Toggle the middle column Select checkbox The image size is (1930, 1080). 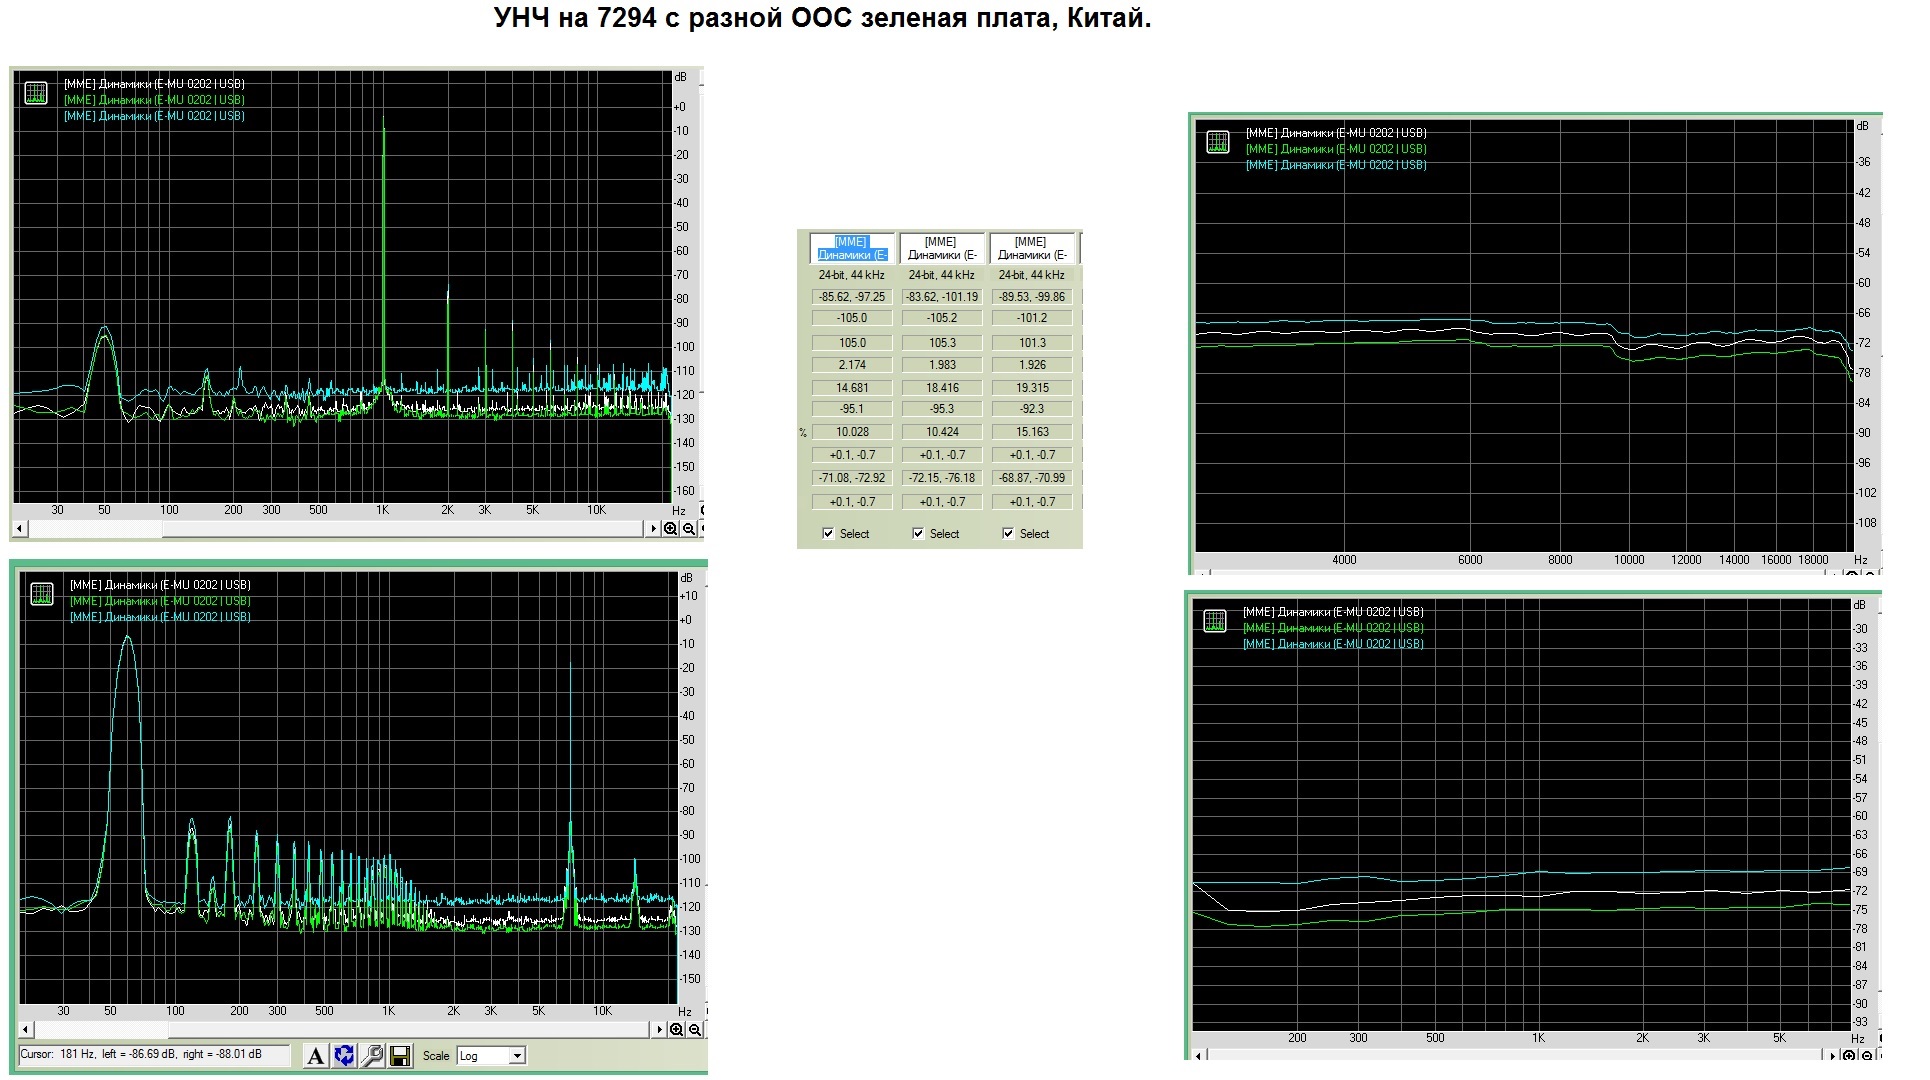click(x=918, y=534)
